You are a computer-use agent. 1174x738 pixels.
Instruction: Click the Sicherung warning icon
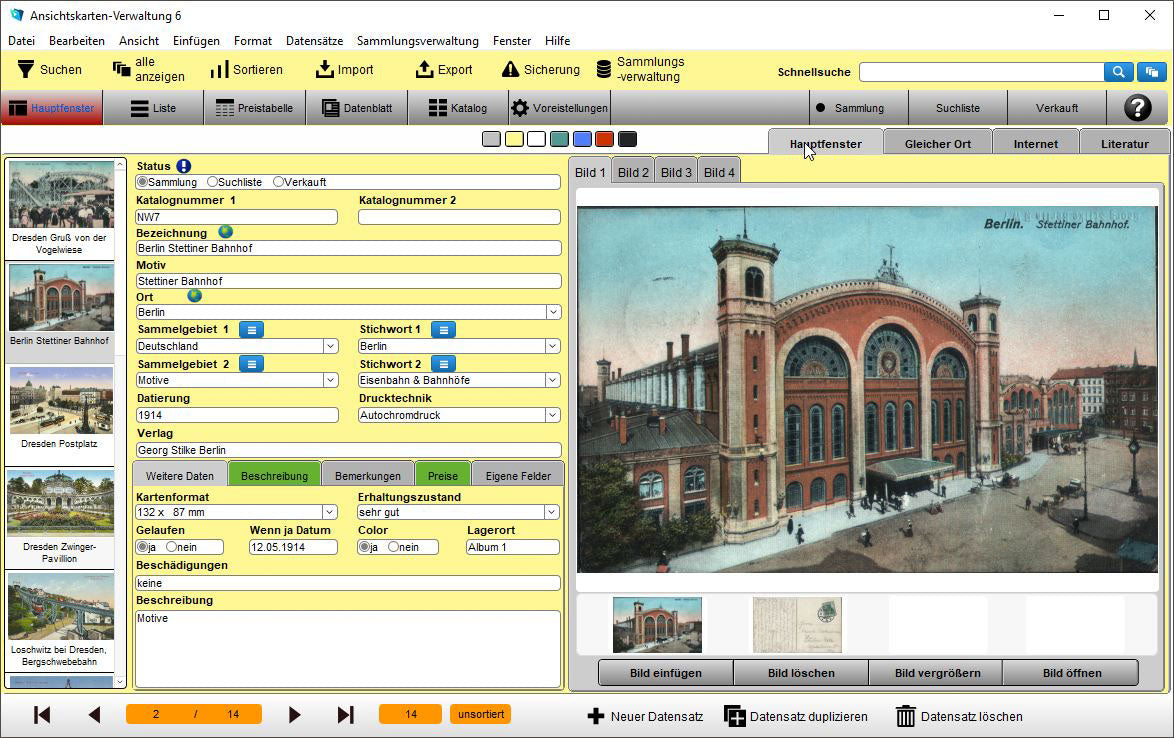[x=510, y=70]
